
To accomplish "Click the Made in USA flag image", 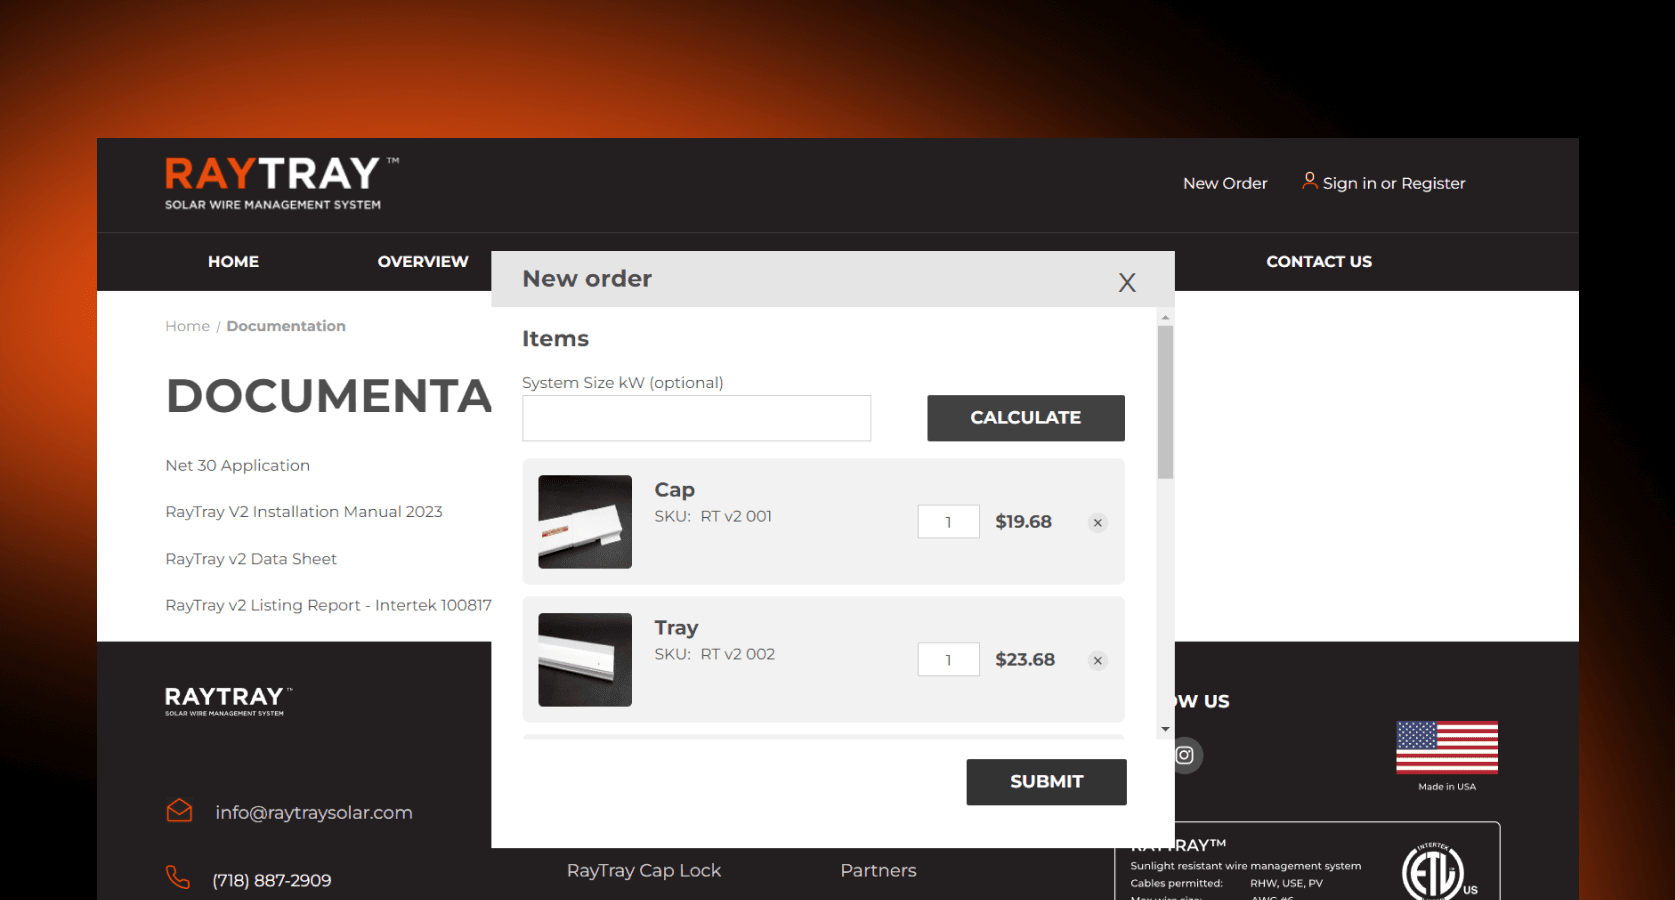I will (1447, 747).
